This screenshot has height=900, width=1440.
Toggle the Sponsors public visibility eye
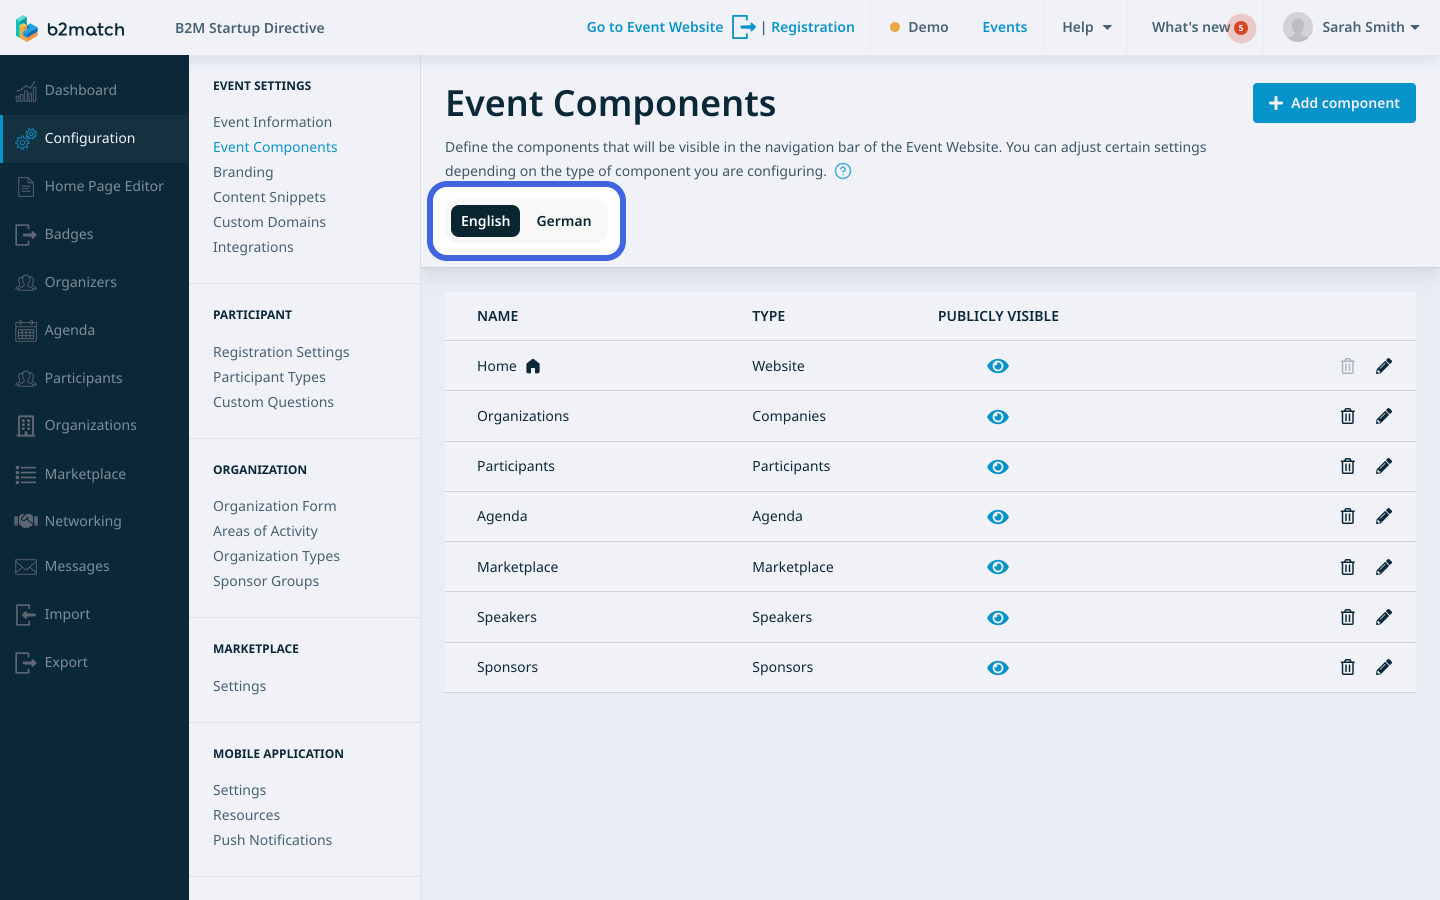point(997,667)
